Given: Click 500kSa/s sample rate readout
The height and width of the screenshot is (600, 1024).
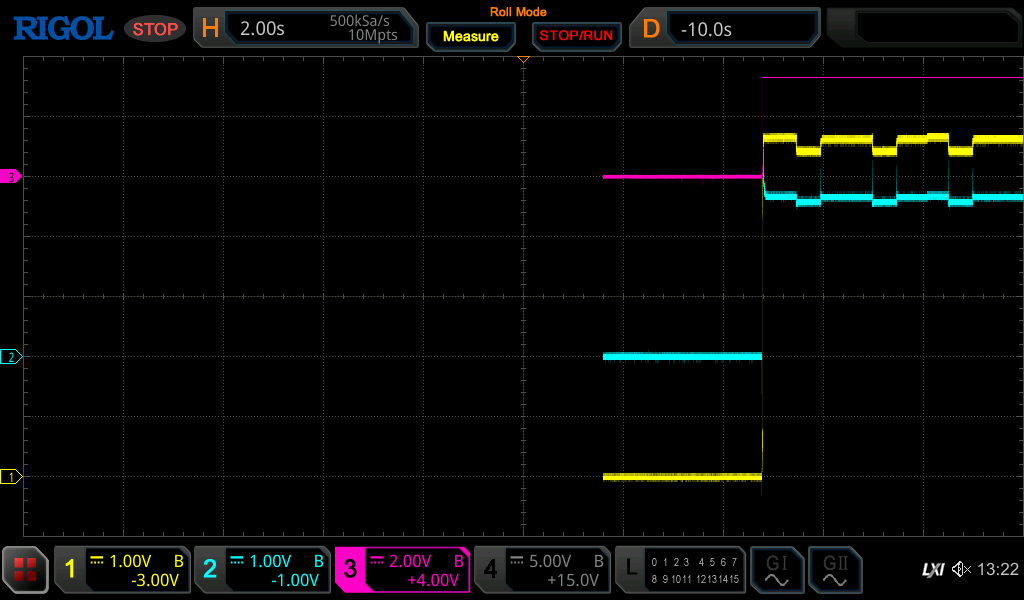Looking at the screenshot, I should [x=359, y=21].
